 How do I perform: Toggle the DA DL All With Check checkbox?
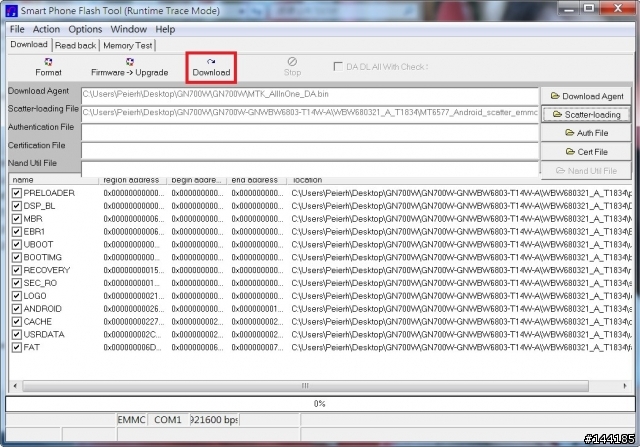point(338,67)
